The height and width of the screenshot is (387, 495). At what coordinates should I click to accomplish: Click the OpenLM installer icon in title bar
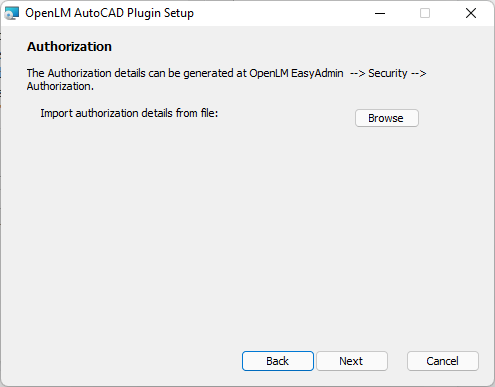(12, 13)
